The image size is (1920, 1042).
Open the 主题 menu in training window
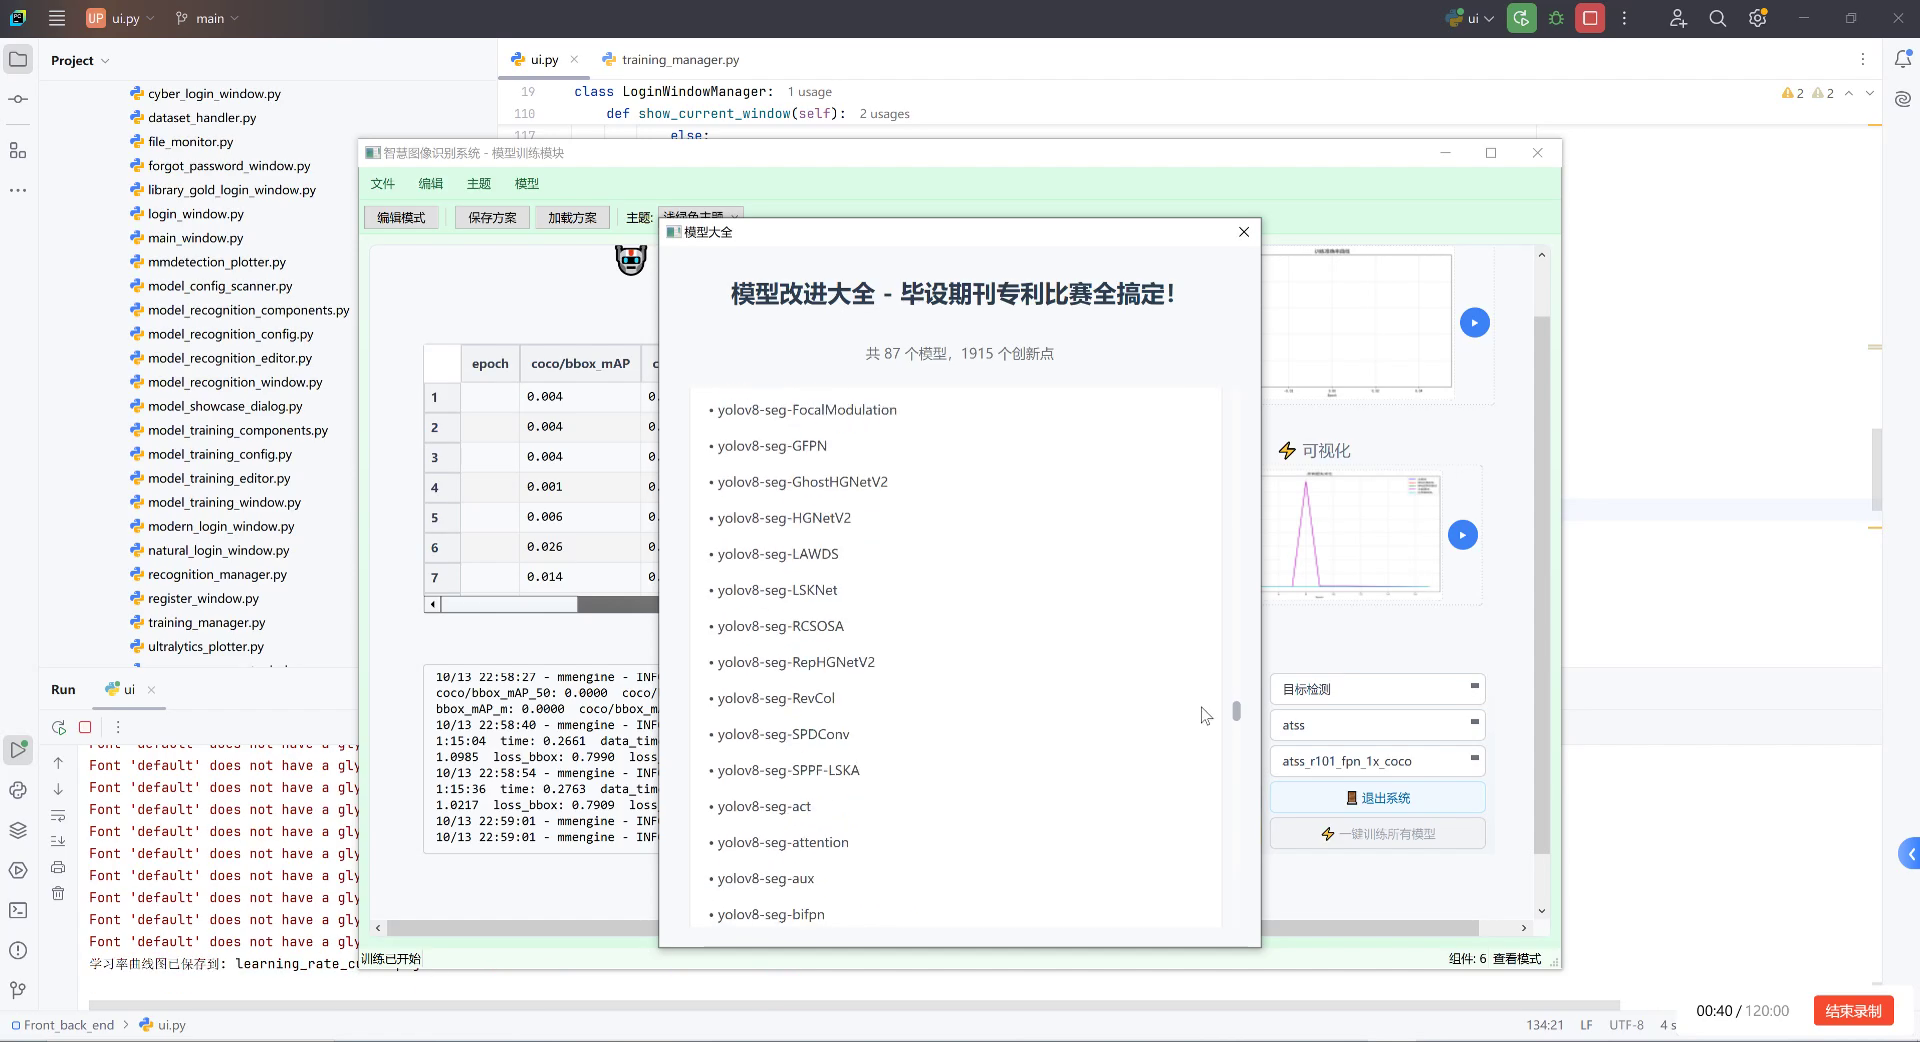pos(479,183)
